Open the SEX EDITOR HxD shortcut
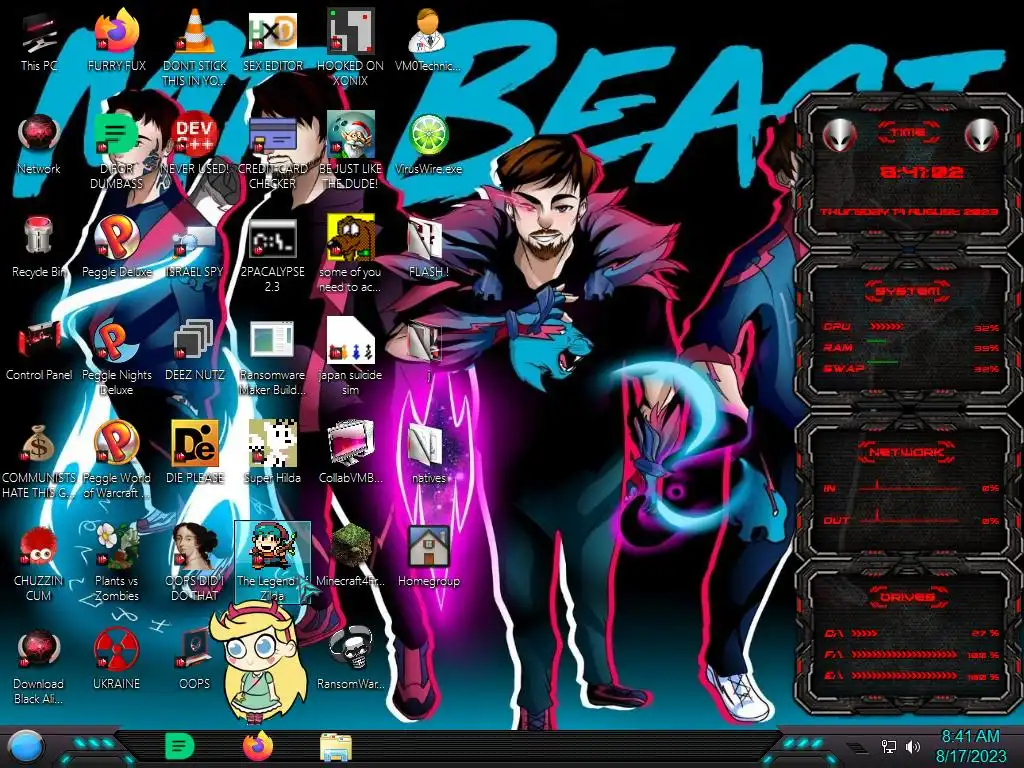Viewport: 1024px width, 768px height. point(272,33)
